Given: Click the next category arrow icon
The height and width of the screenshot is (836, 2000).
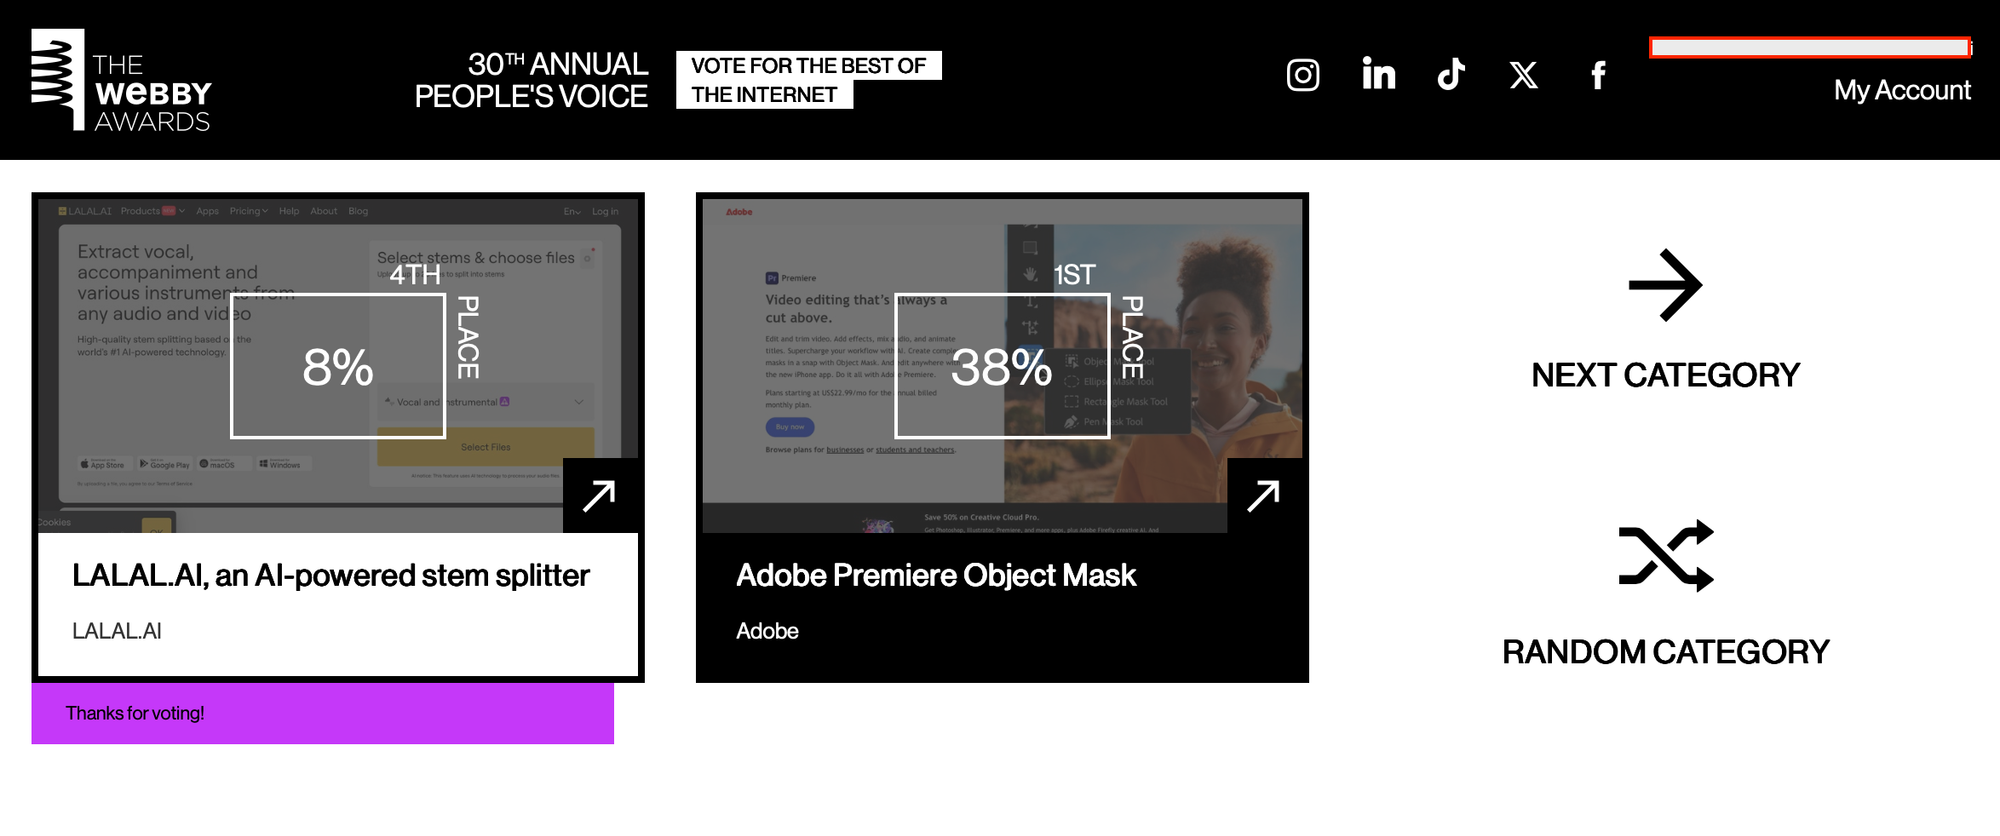Looking at the screenshot, I should 1665,285.
